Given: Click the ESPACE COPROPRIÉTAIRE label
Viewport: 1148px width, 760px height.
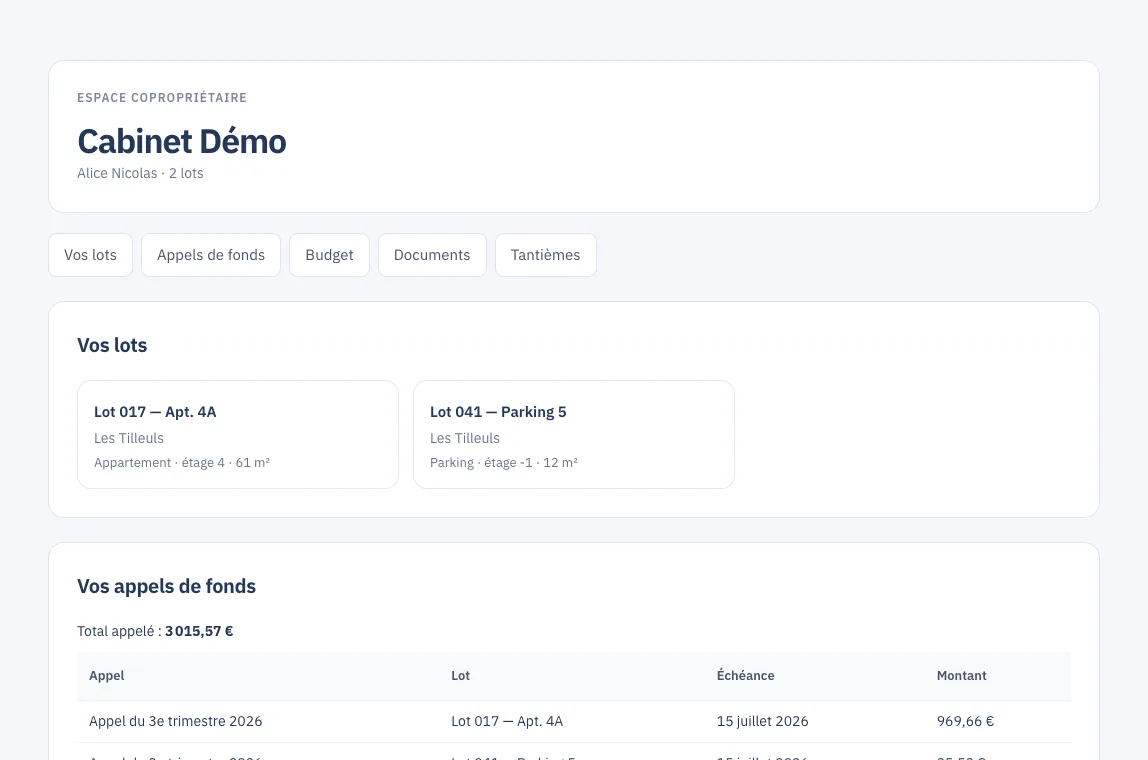Looking at the screenshot, I should (x=162, y=98).
